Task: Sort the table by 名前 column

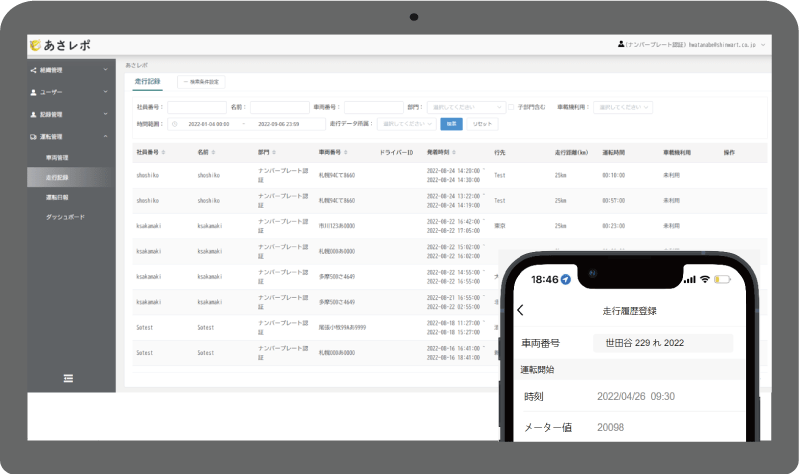Action: click(x=213, y=153)
